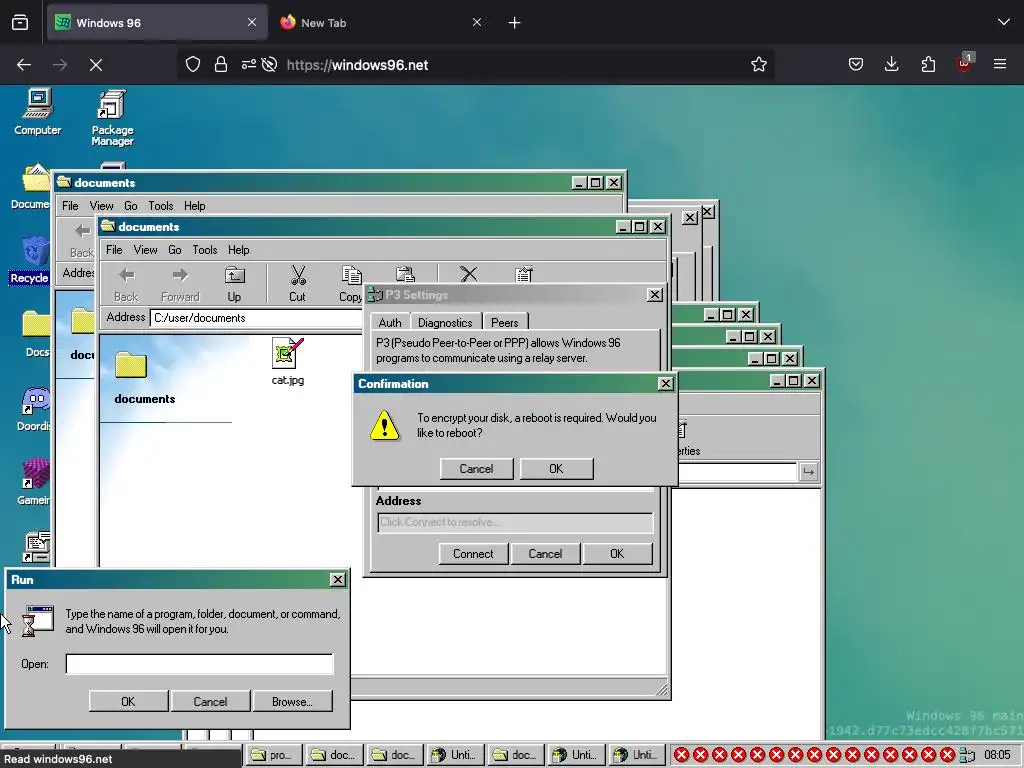Open Firefox View icon left of the tabs
This screenshot has height=768, width=1024.
click(20, 23)
